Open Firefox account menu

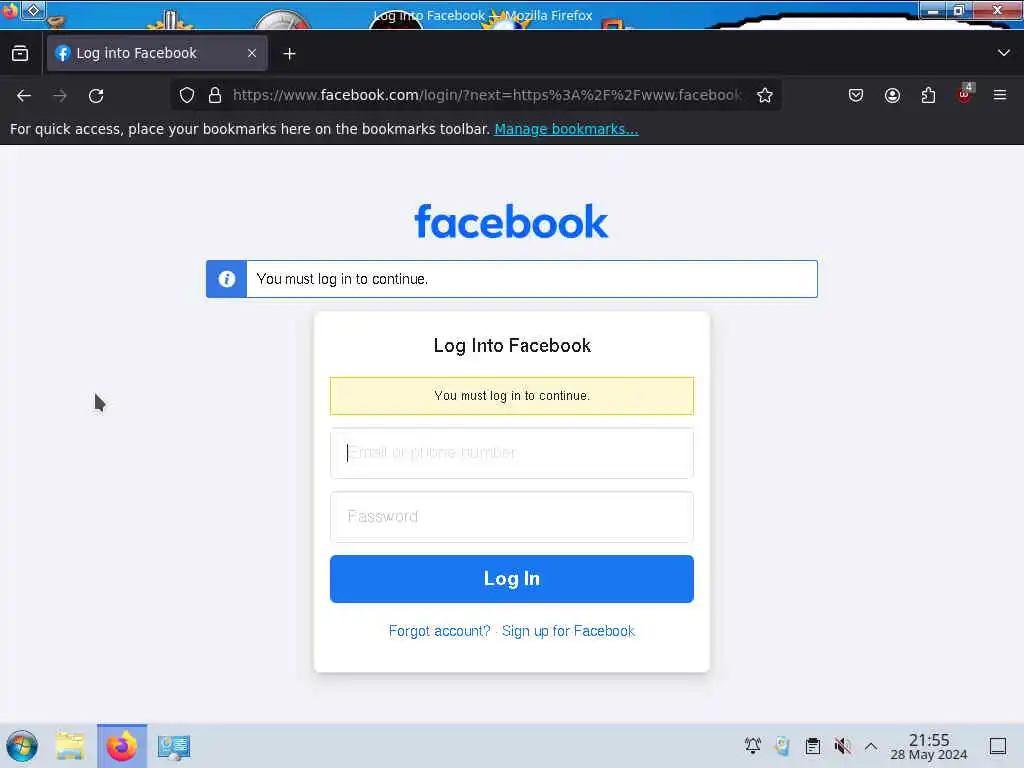click(x=892, y=95)
